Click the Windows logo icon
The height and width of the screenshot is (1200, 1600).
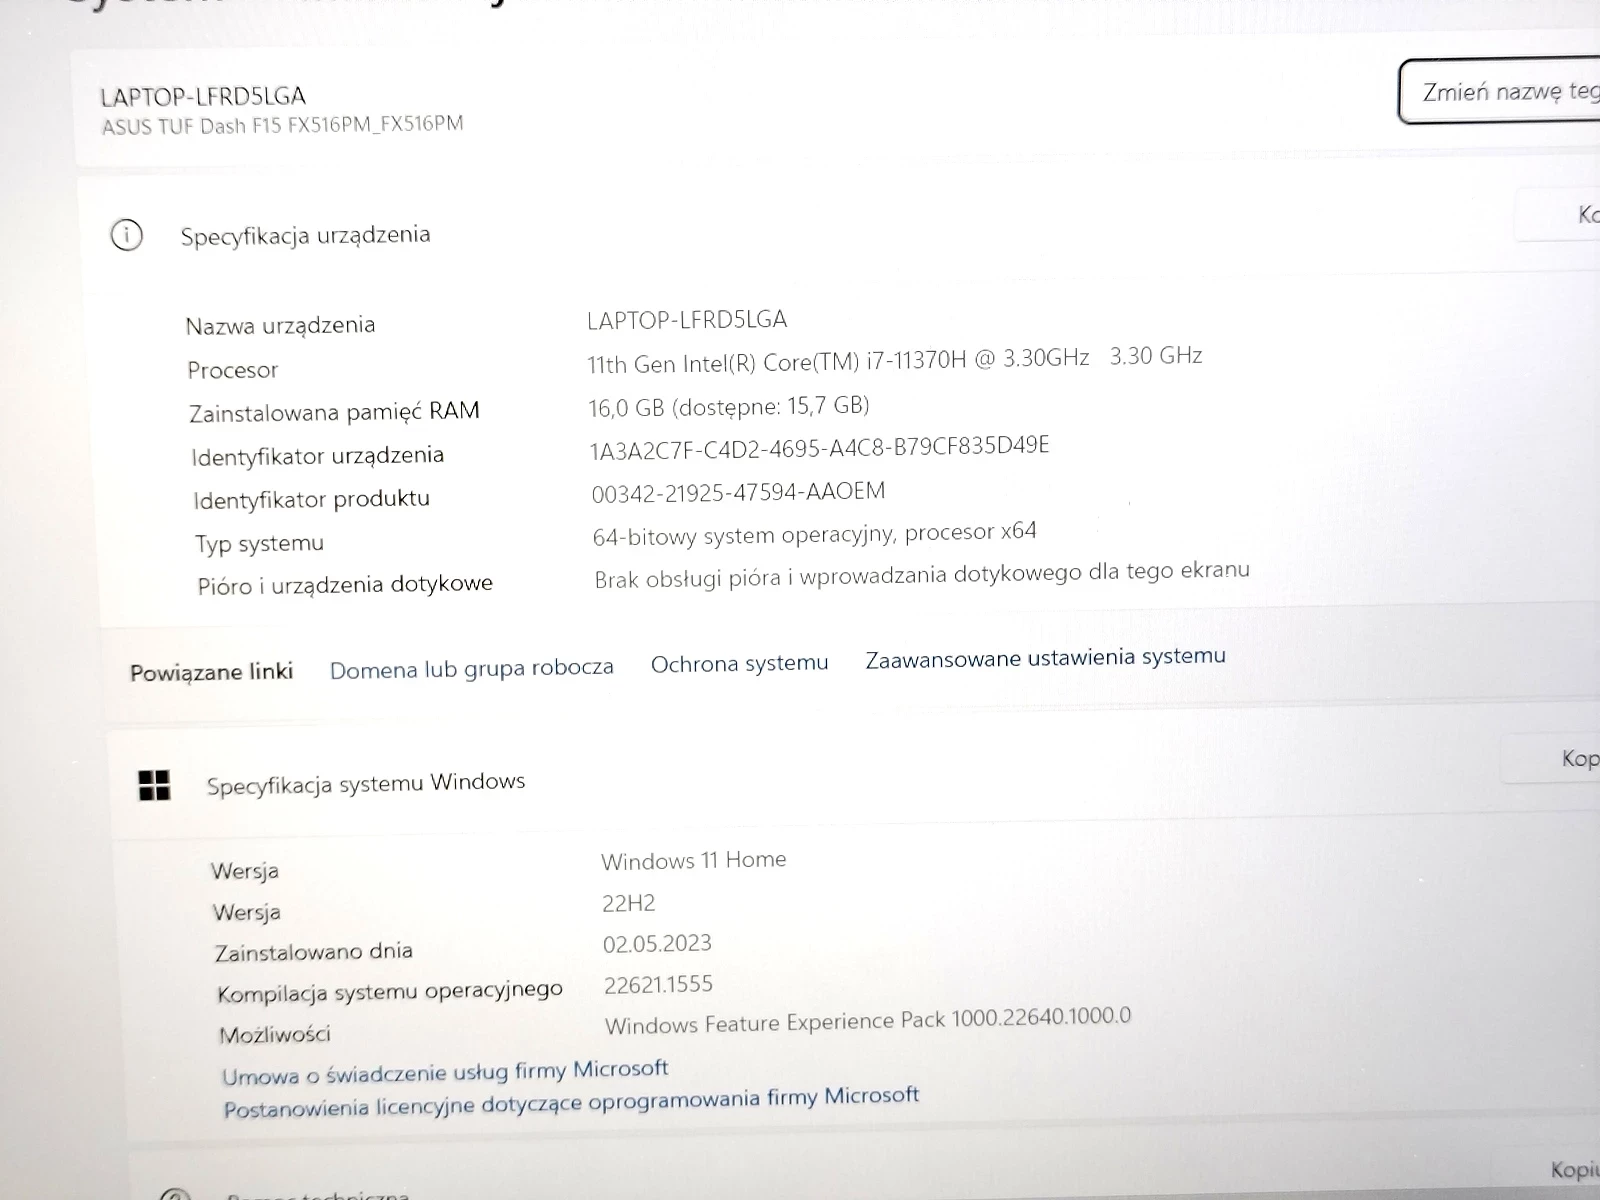pyautogui.click(x=154, y=786)
